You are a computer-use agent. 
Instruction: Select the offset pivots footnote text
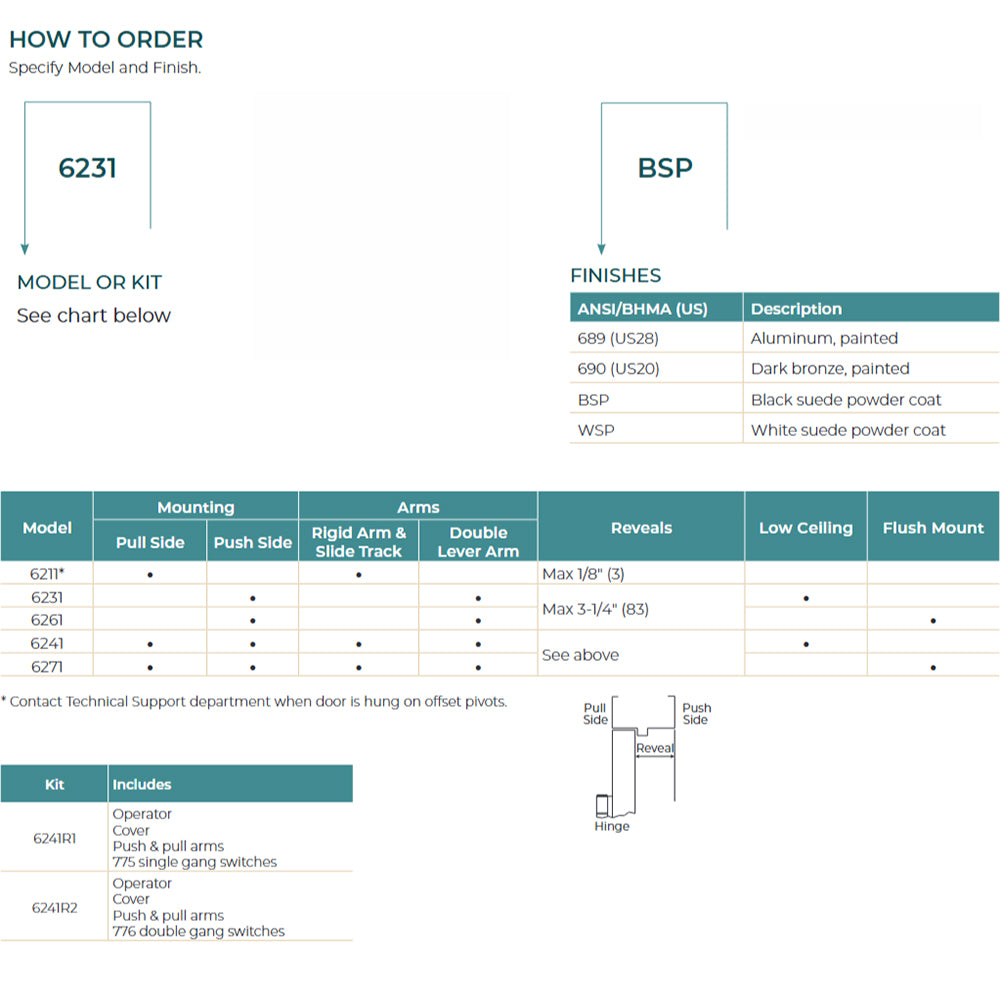pyautogui.click(x=254, y=702)
